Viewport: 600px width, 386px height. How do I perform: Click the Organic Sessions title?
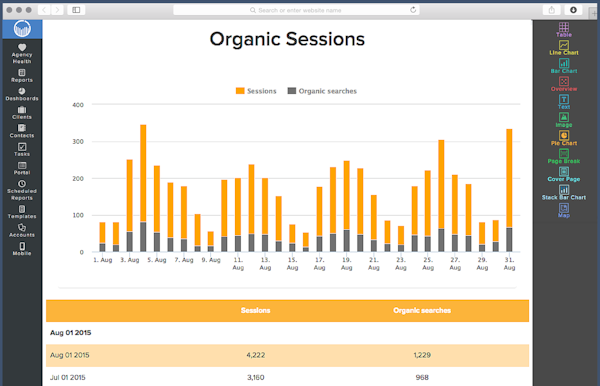287,39
